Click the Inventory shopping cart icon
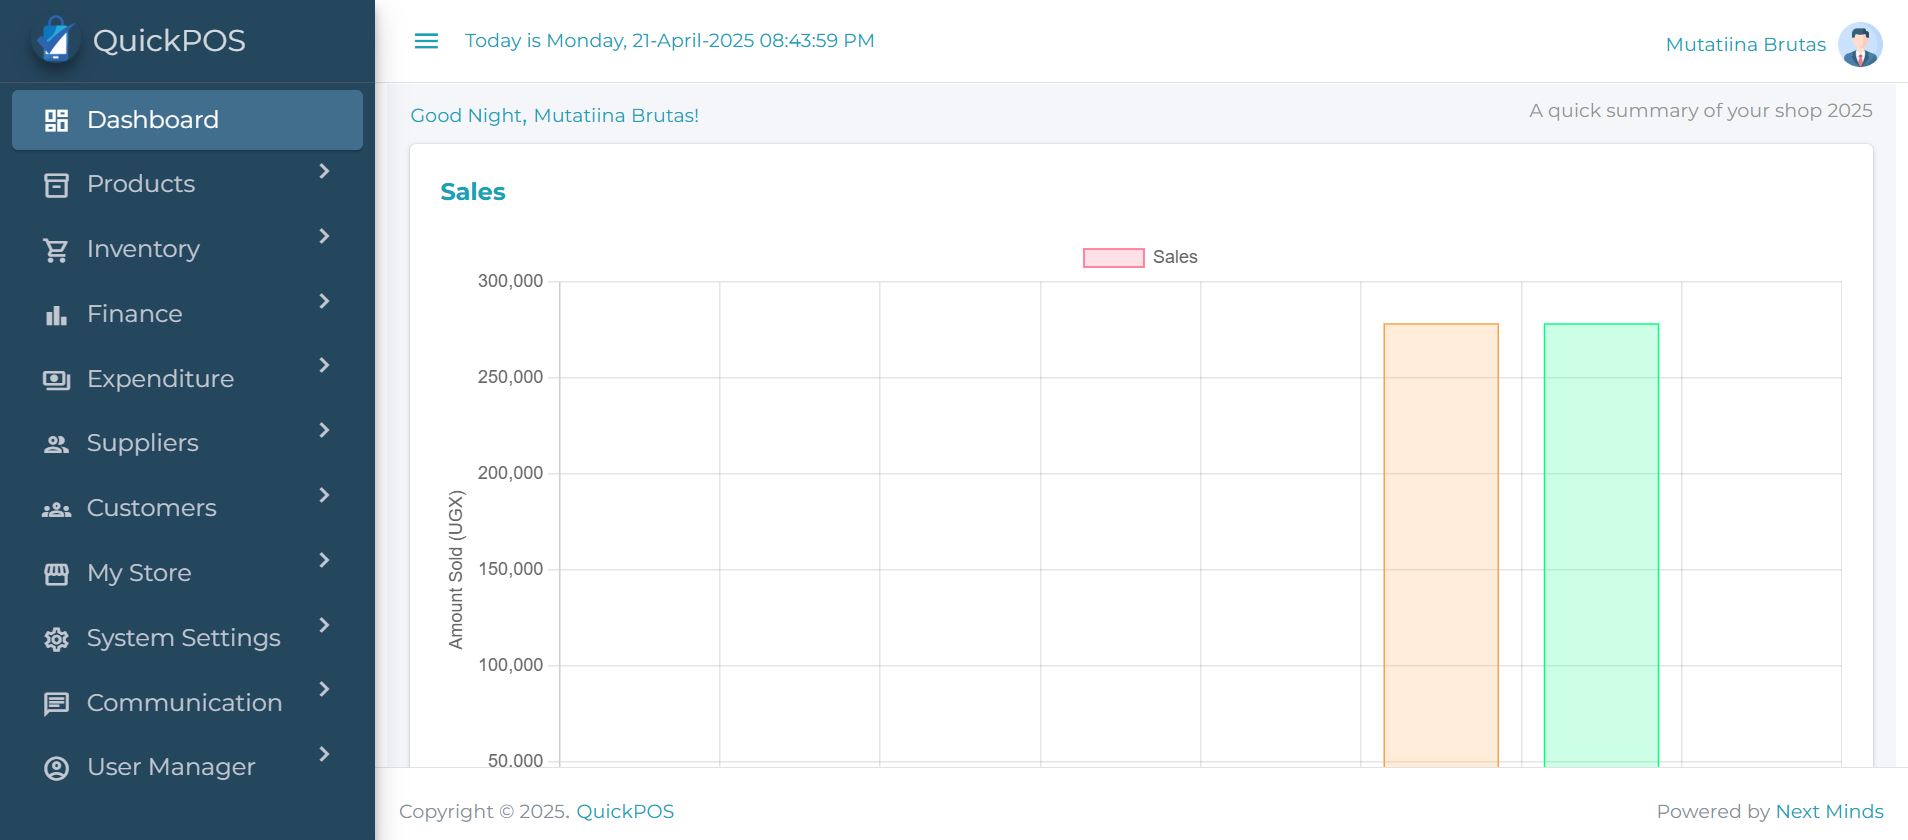 pos(56,250)
